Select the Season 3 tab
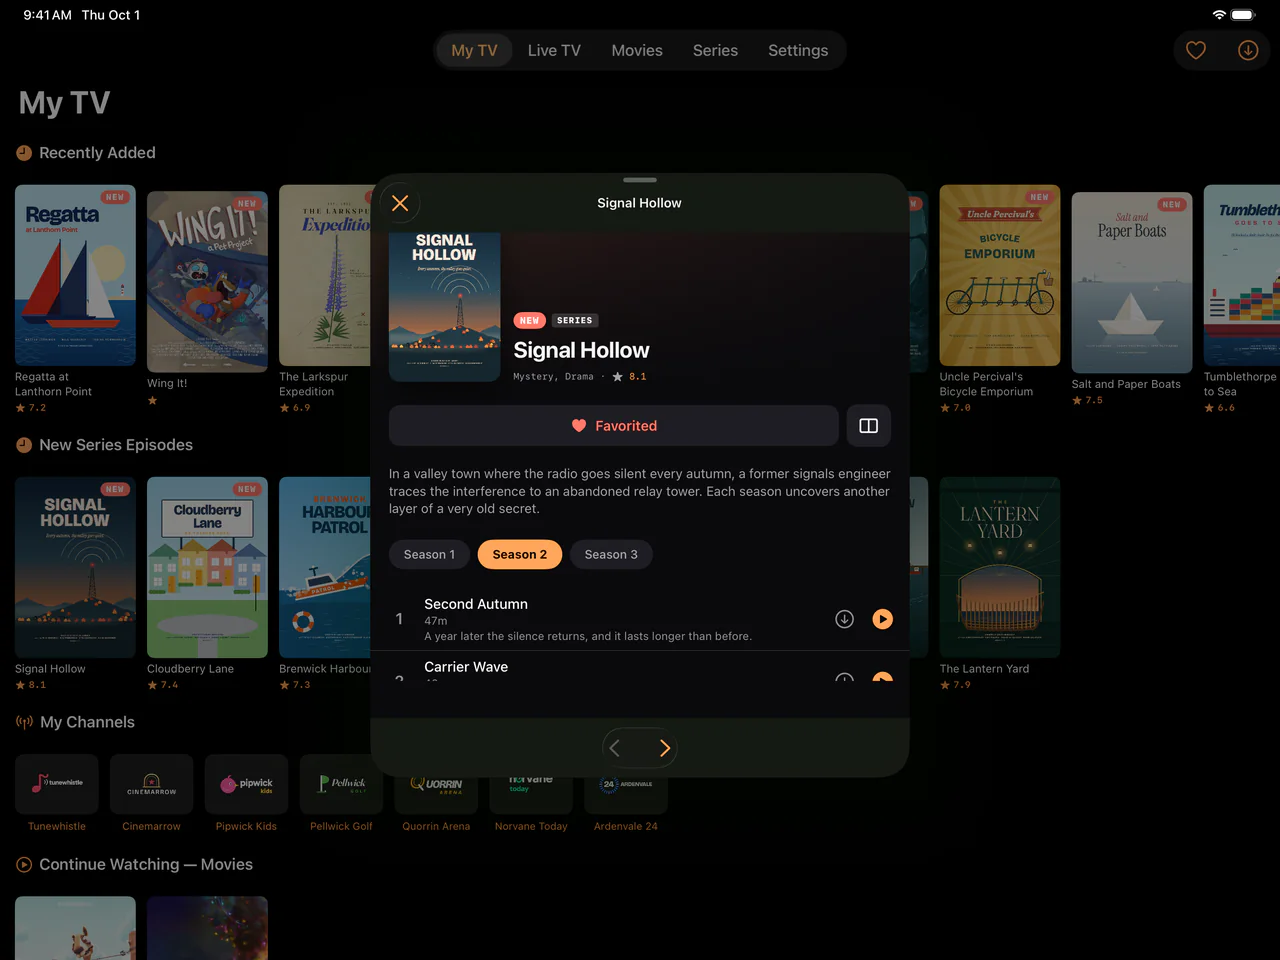Image resolution: width=1280 pixels, height=960 pixels. point(611,555)
